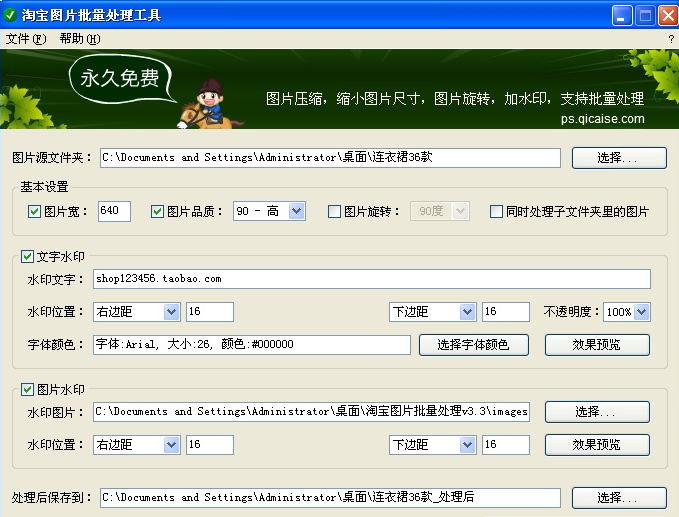
Task: Click the question mark help icon
Action: tap(670, 39)
